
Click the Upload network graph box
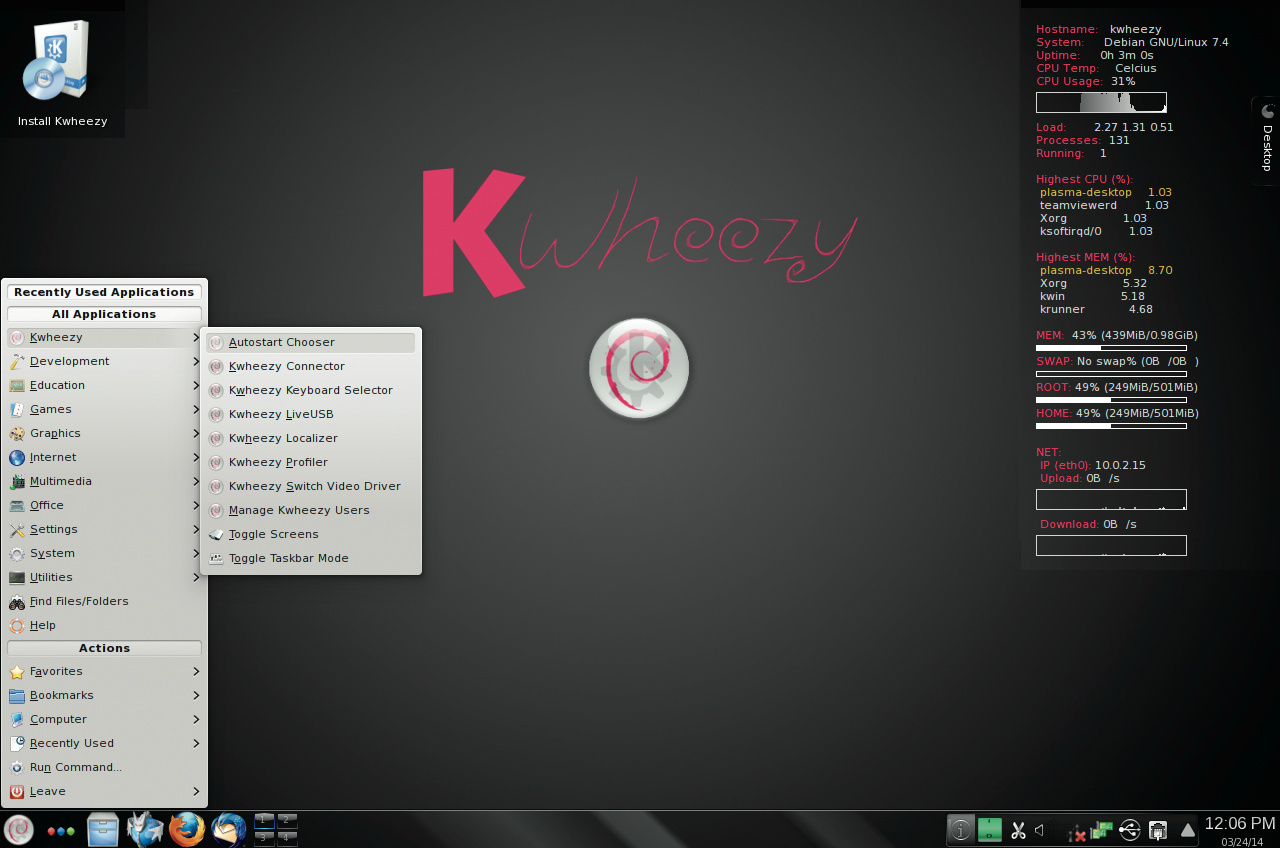(1111, 499)
